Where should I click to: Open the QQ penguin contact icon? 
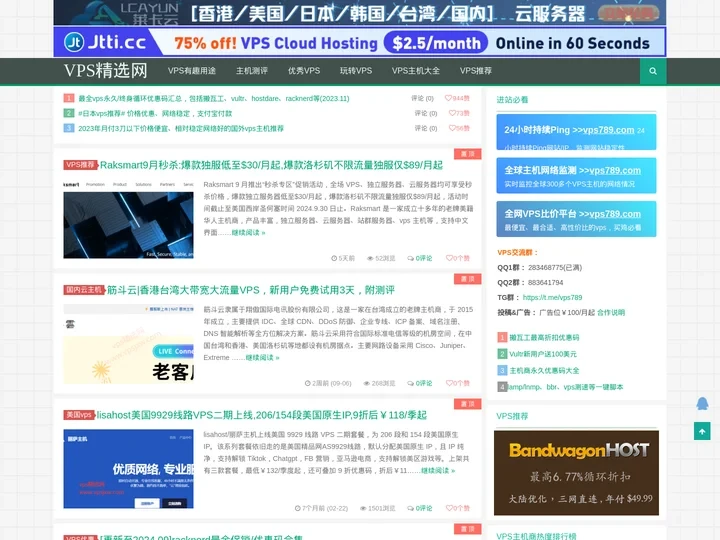702,404
